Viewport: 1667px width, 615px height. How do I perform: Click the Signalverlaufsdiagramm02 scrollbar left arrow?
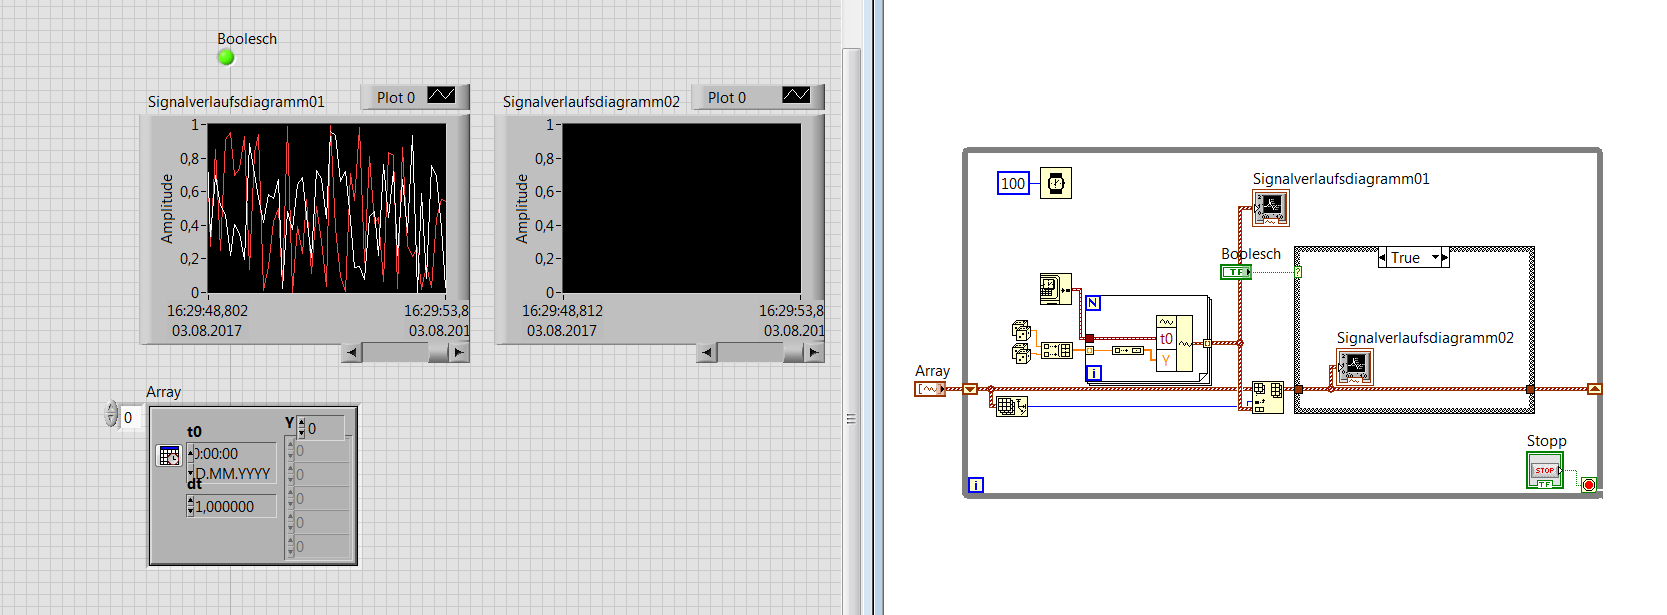tap(707, 352)
